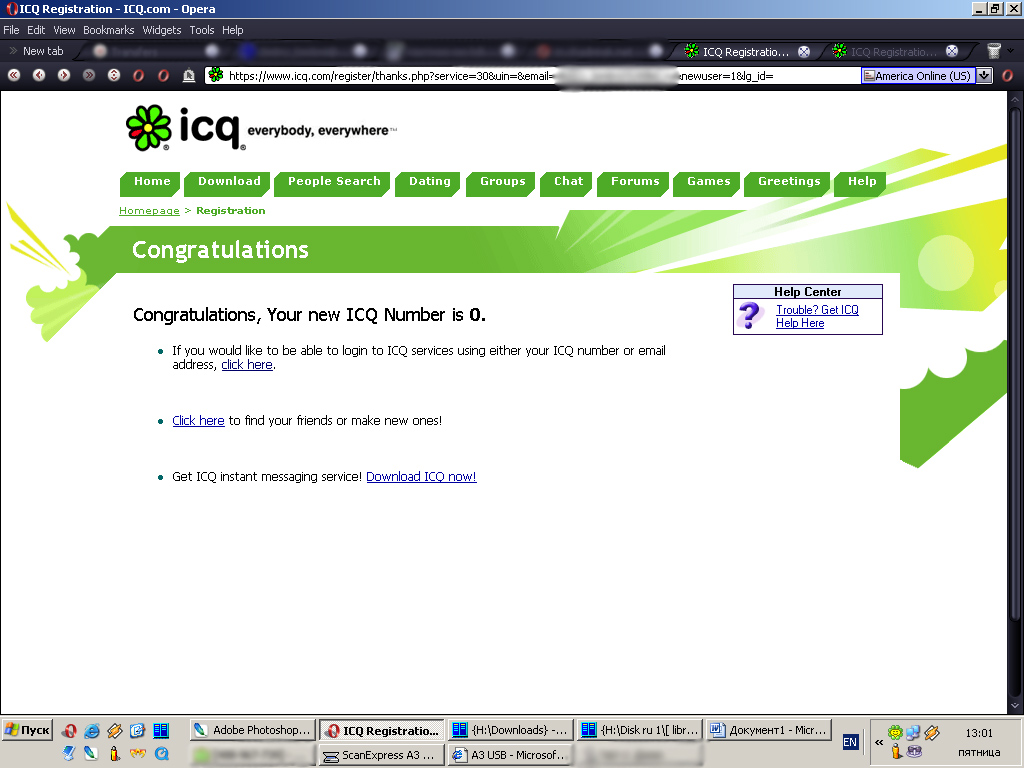Switch to Adobe Photoshop taskbar button
Image resolution: width=1024 pixels, height=768 pixels.
[253, 730]
